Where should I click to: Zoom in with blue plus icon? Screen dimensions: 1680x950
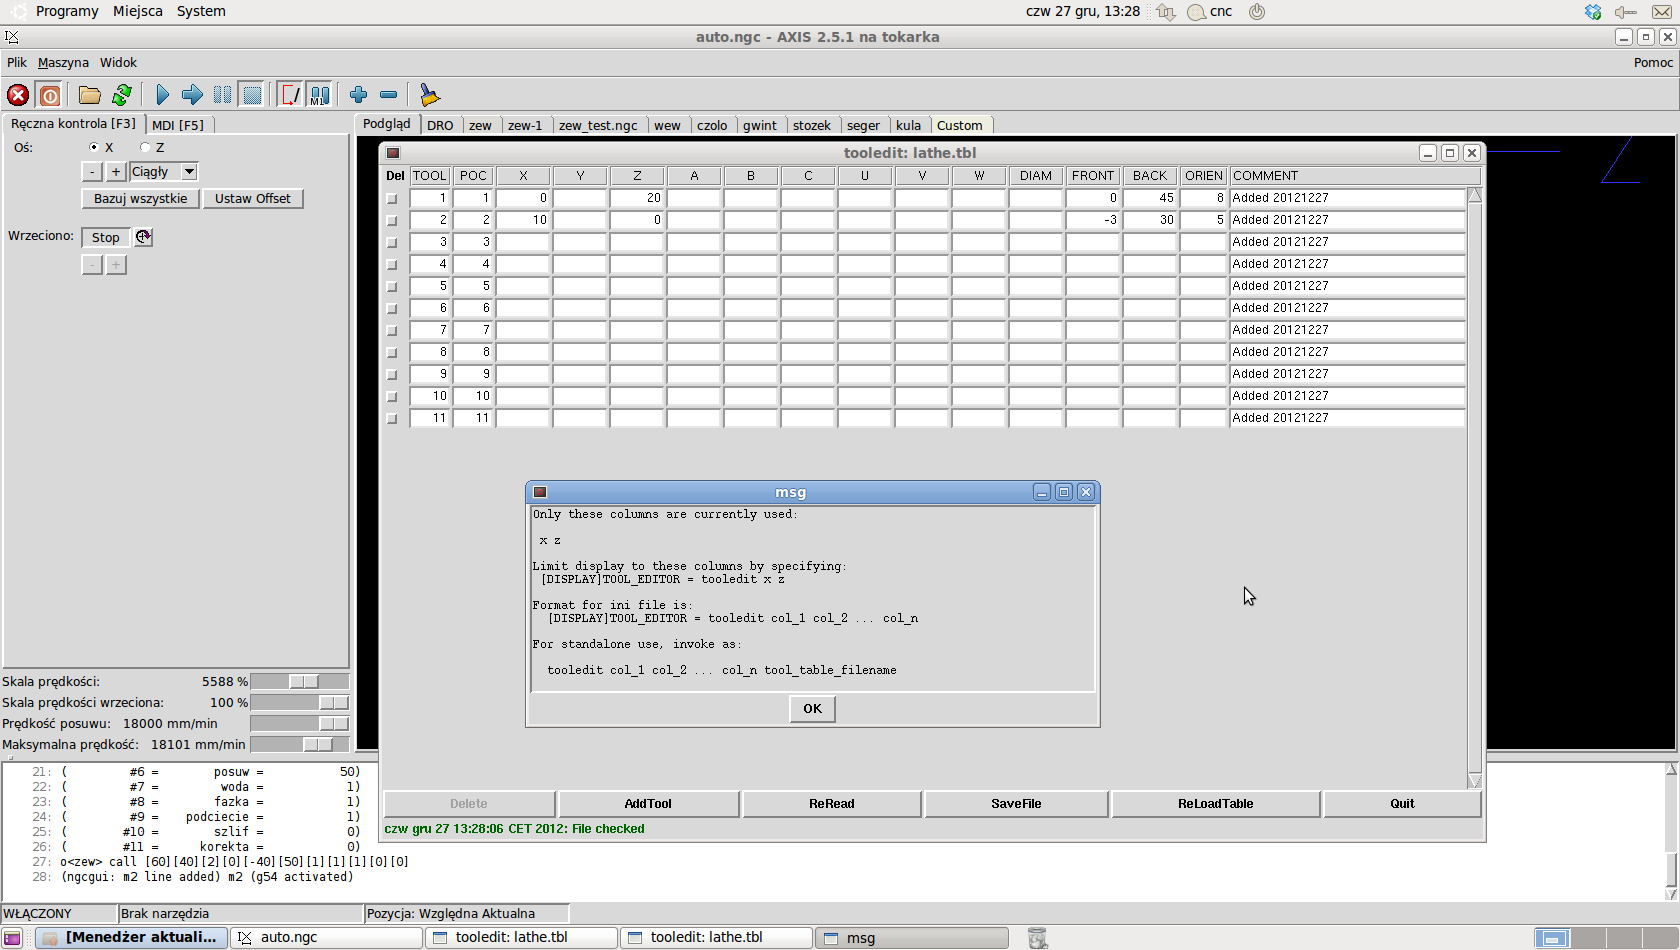(x=358, y=95)
